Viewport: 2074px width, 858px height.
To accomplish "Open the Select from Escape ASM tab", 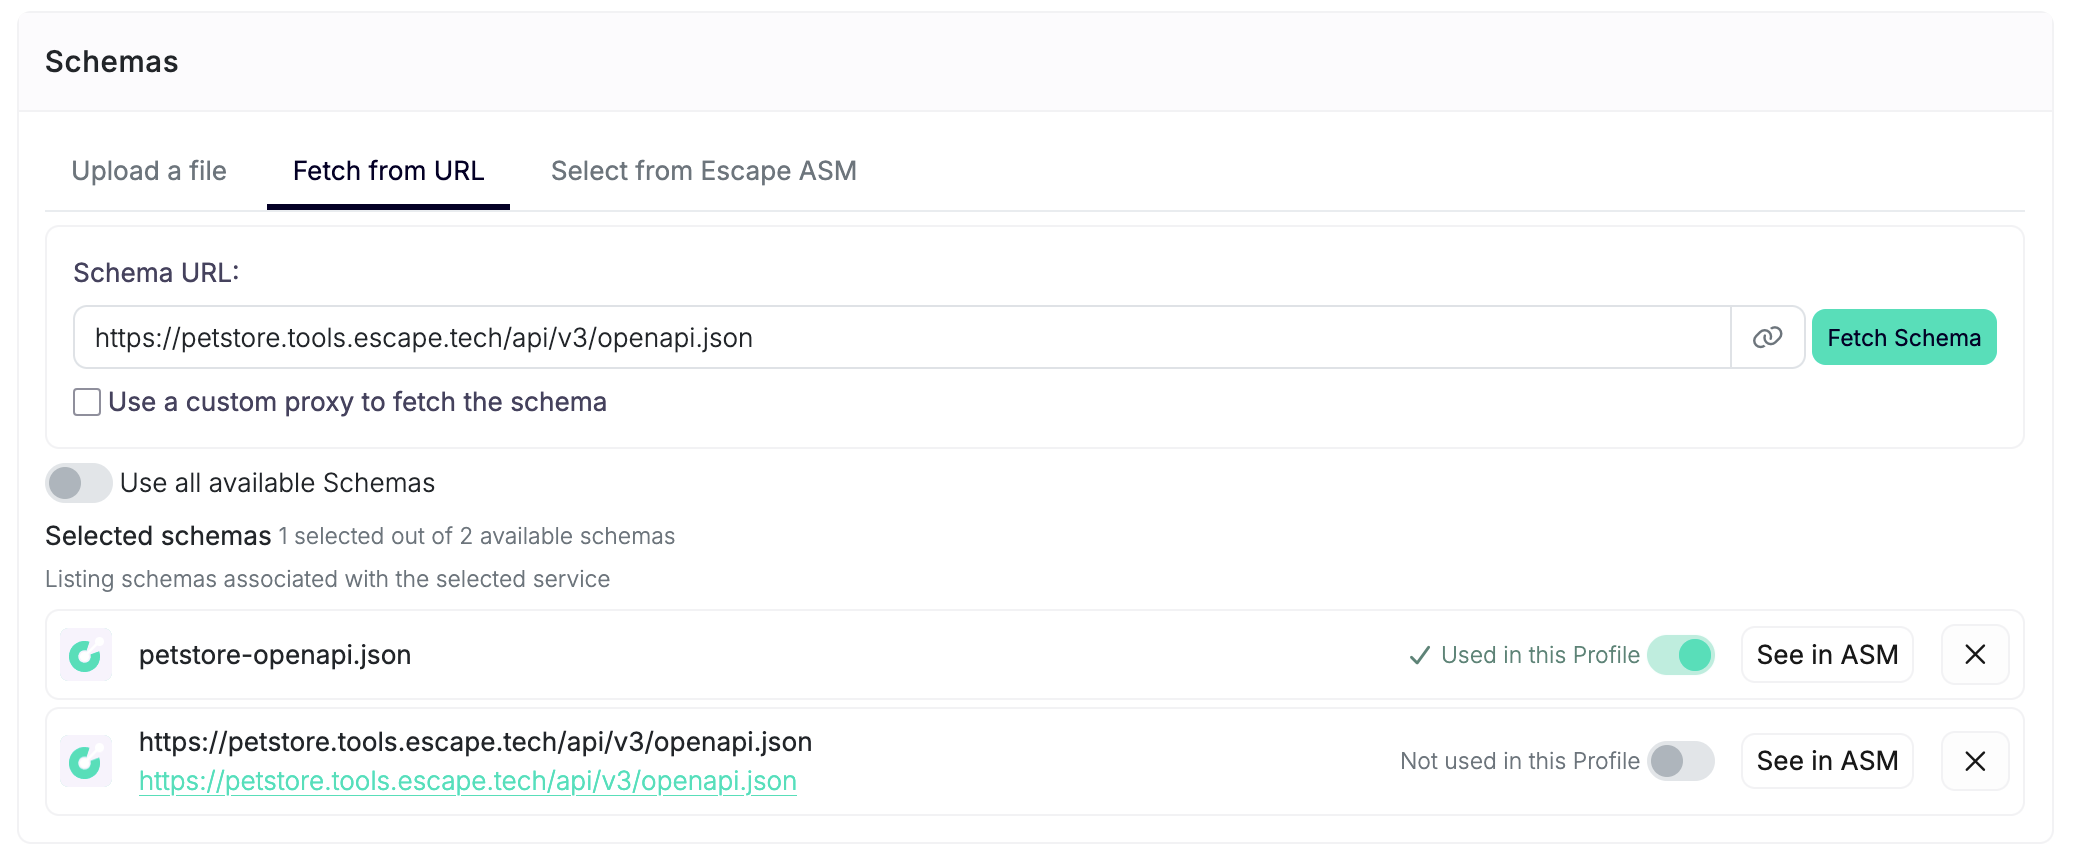I will [703, 171].
